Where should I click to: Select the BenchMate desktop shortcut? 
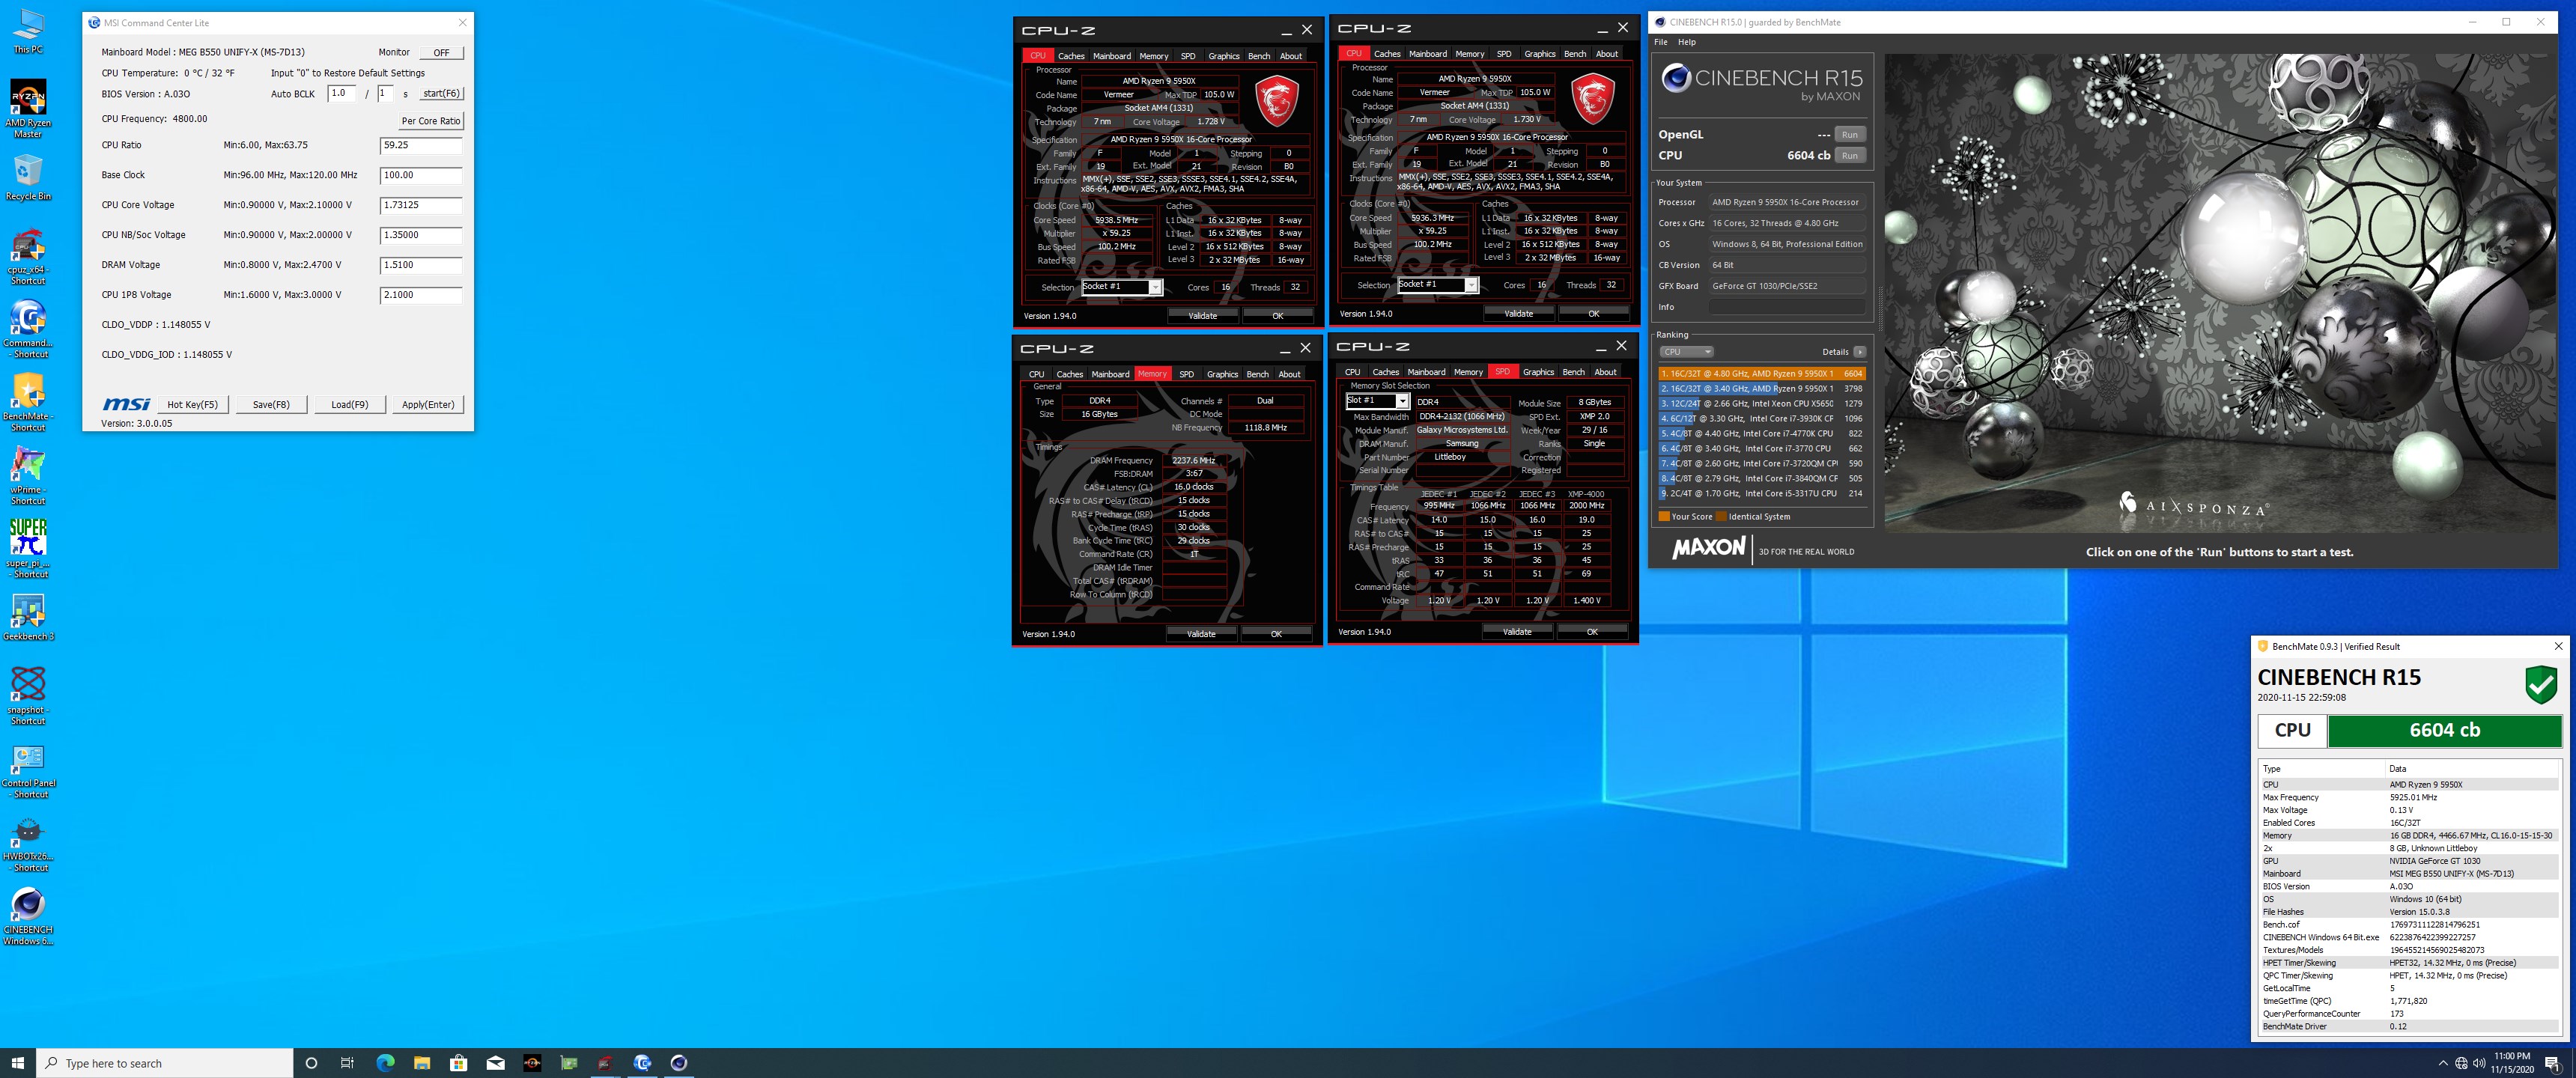(x=28, y=403)
